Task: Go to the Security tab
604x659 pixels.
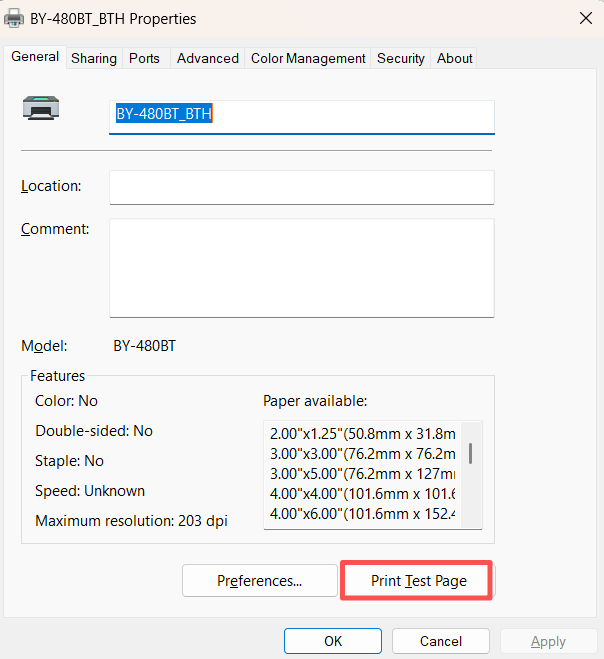Action: [401, 58]
